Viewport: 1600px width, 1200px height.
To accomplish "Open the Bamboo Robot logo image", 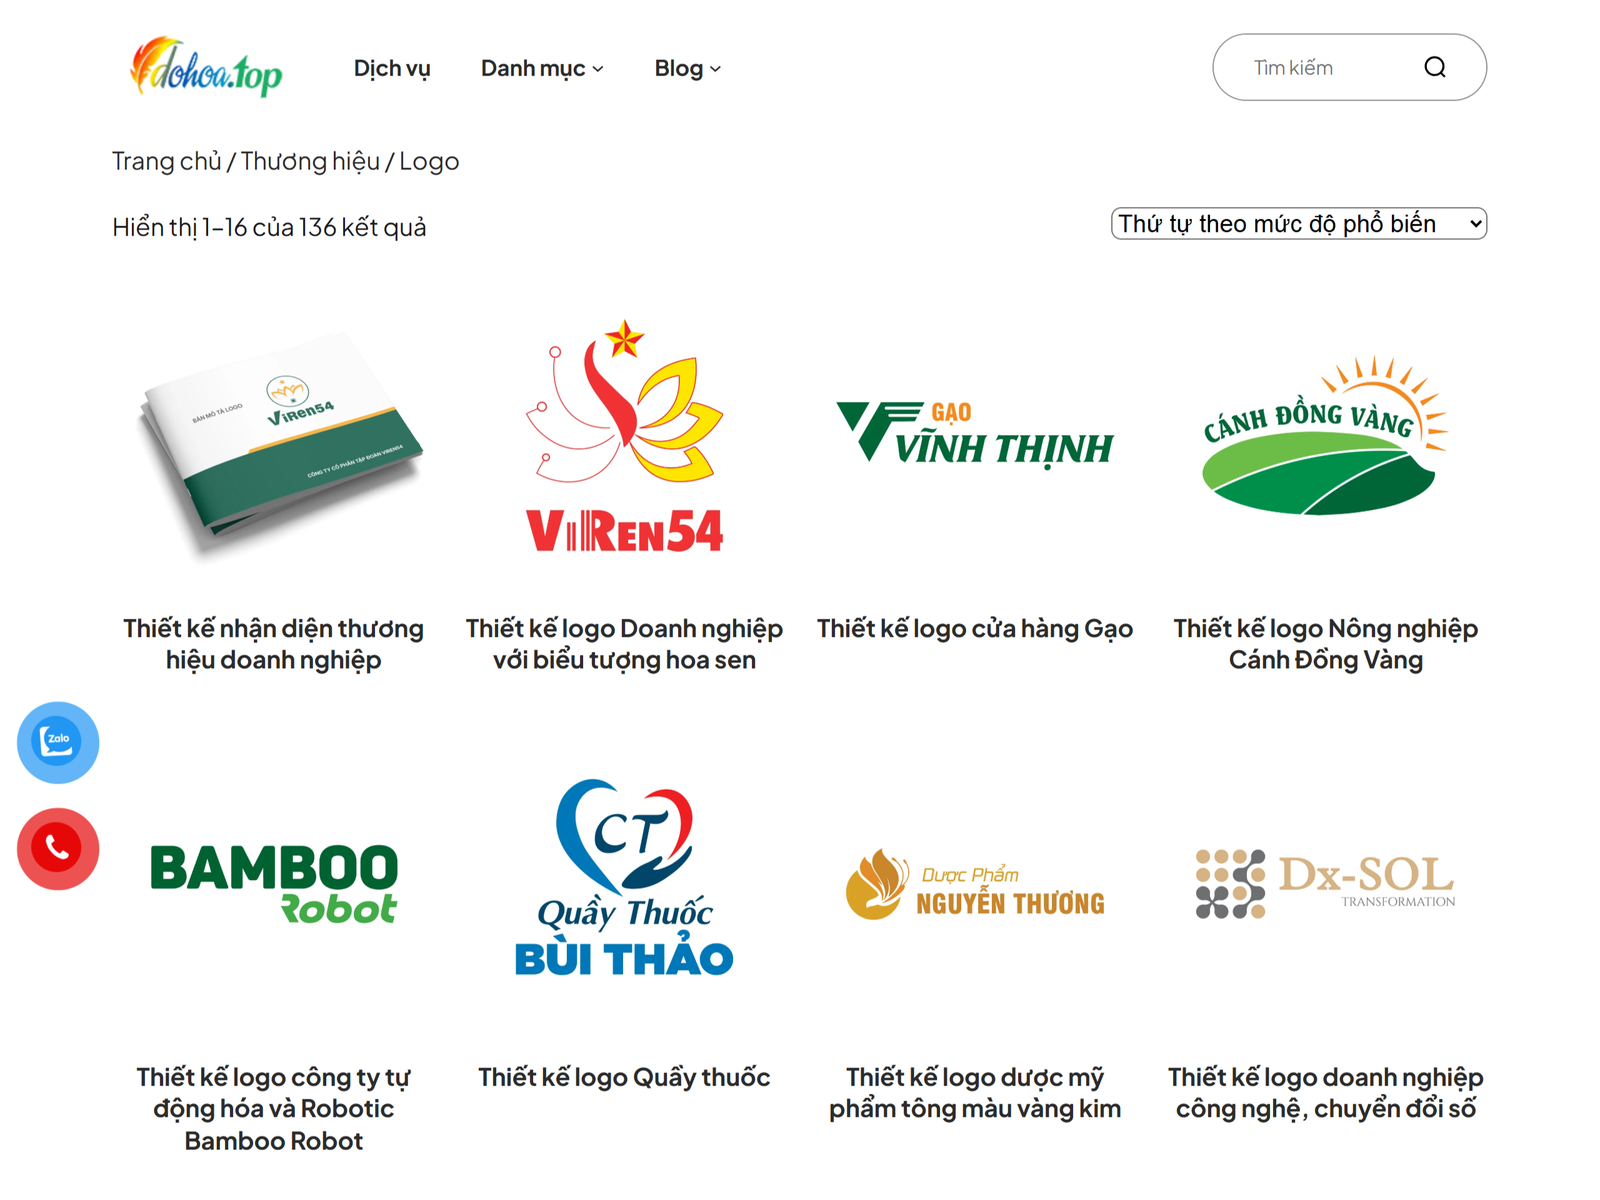I will coord(274,883).
